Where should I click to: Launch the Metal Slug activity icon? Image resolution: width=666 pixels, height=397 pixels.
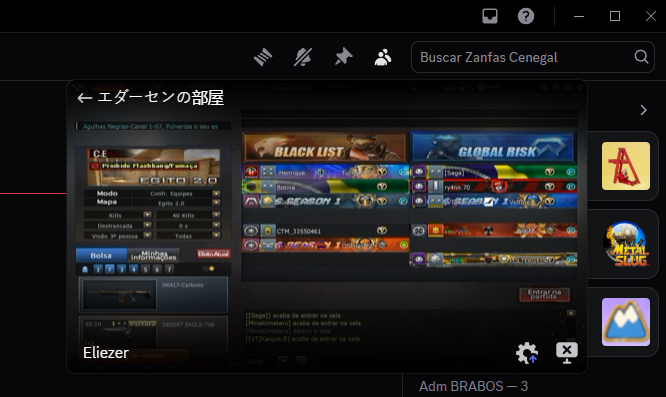626,244
